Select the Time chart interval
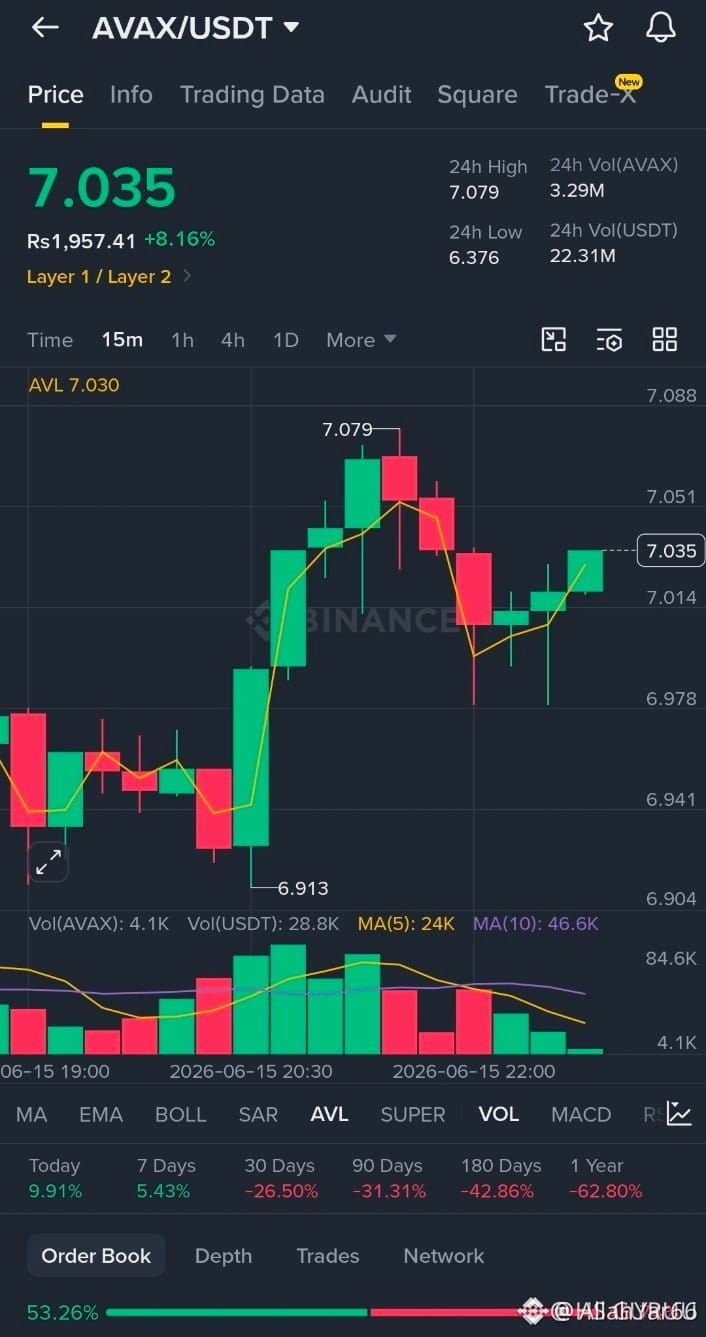The width and height of the screenshot is (706, 1337). [50, 340]
